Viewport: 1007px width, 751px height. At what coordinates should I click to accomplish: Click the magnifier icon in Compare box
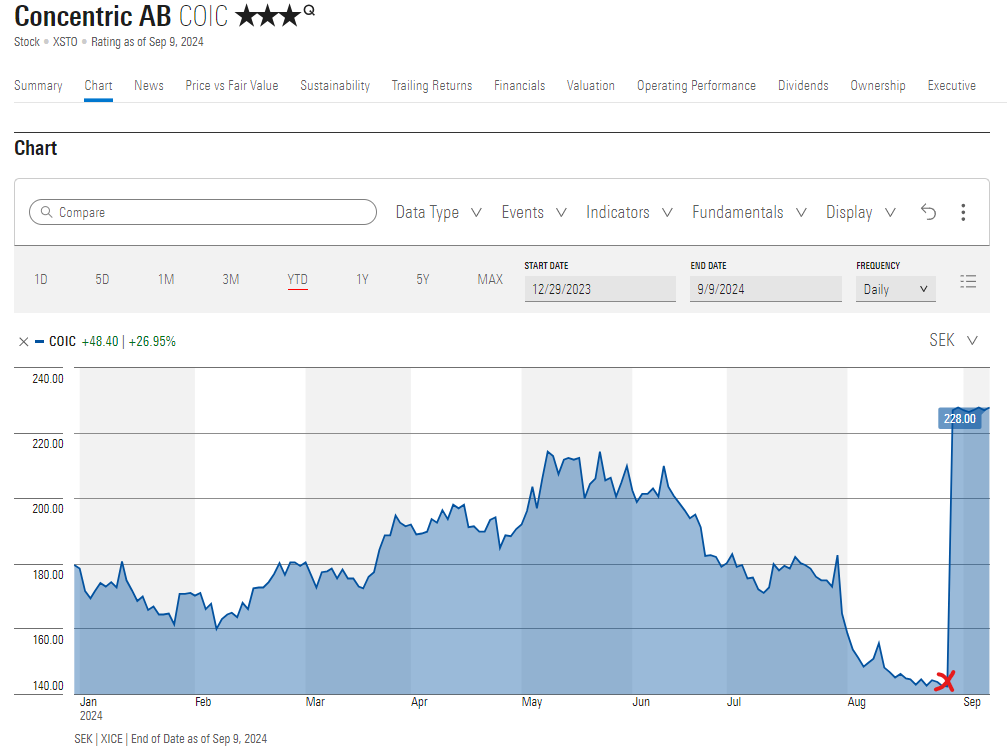(46, 211)
